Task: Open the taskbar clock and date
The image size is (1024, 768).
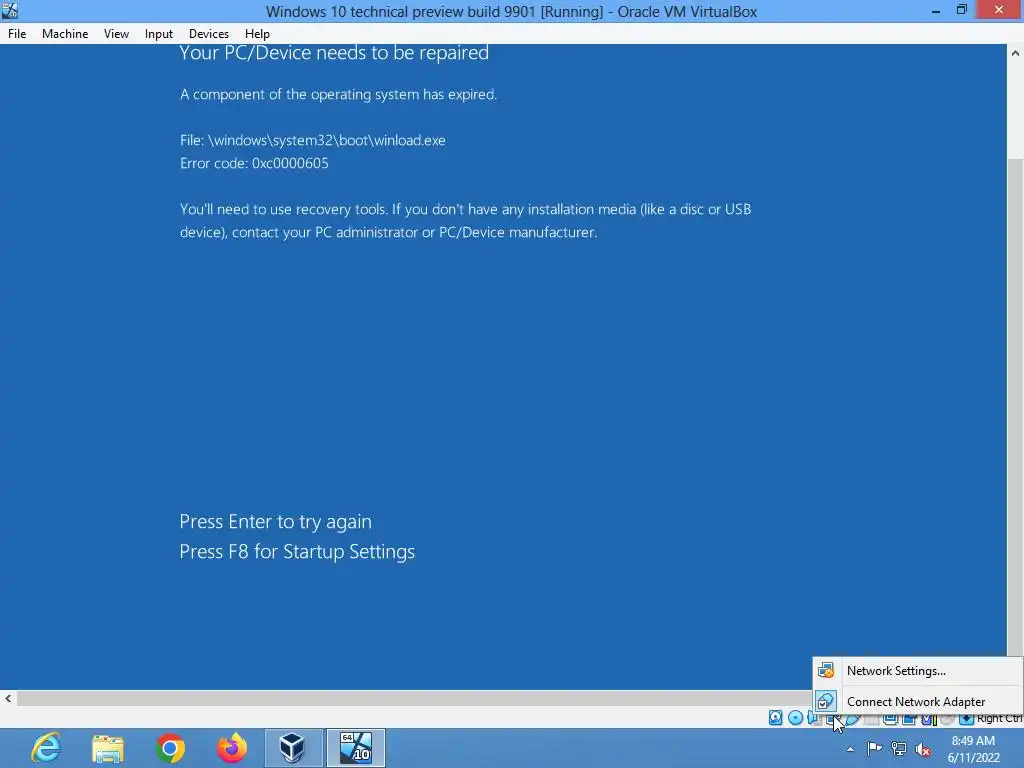Action: point(973,749)
